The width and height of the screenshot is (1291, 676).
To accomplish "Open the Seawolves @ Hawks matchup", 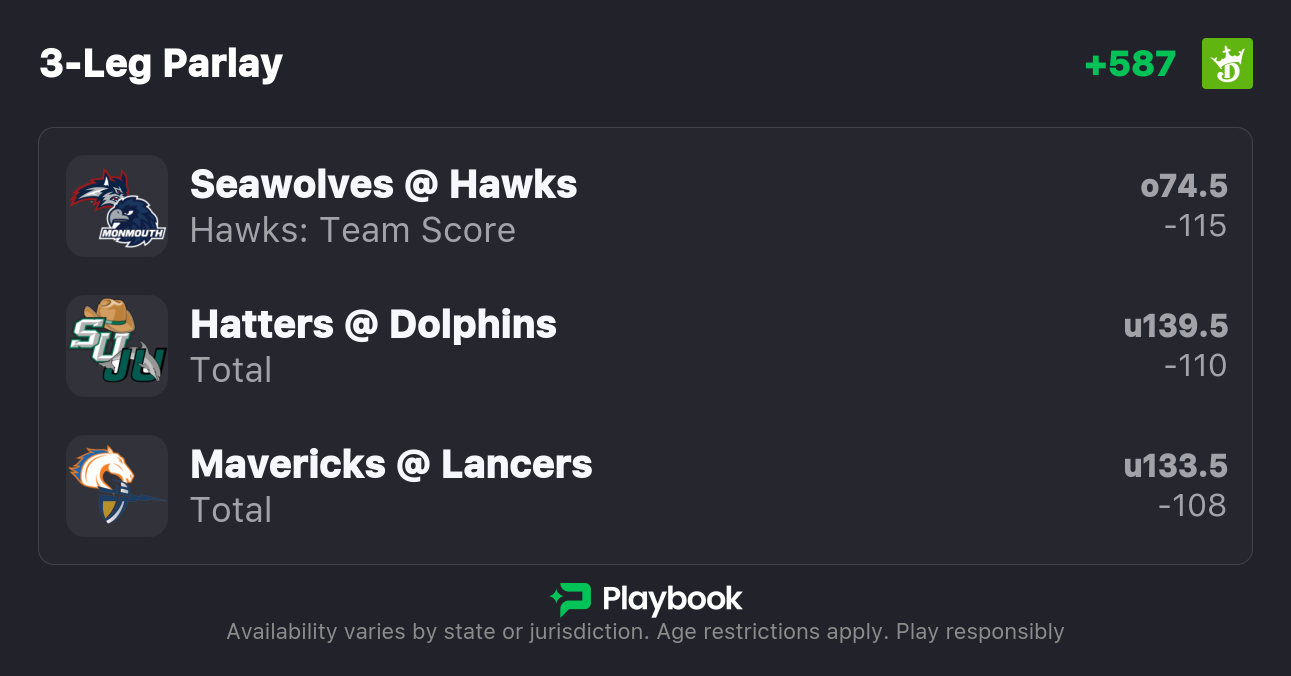I will pyautogui.click(x=383, y=184).
